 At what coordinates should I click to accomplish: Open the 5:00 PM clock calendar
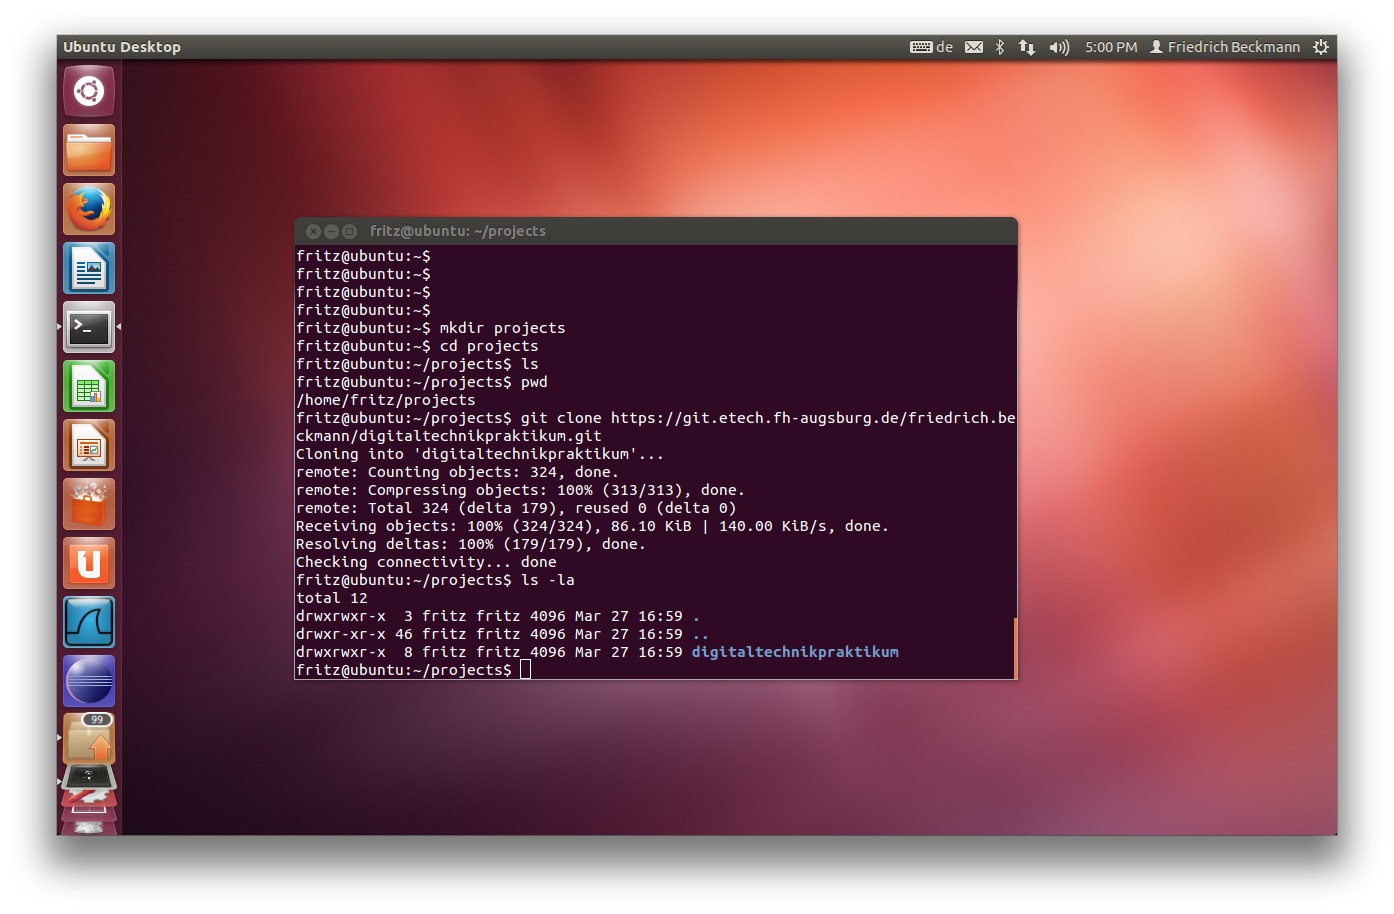click(1110, 47)
